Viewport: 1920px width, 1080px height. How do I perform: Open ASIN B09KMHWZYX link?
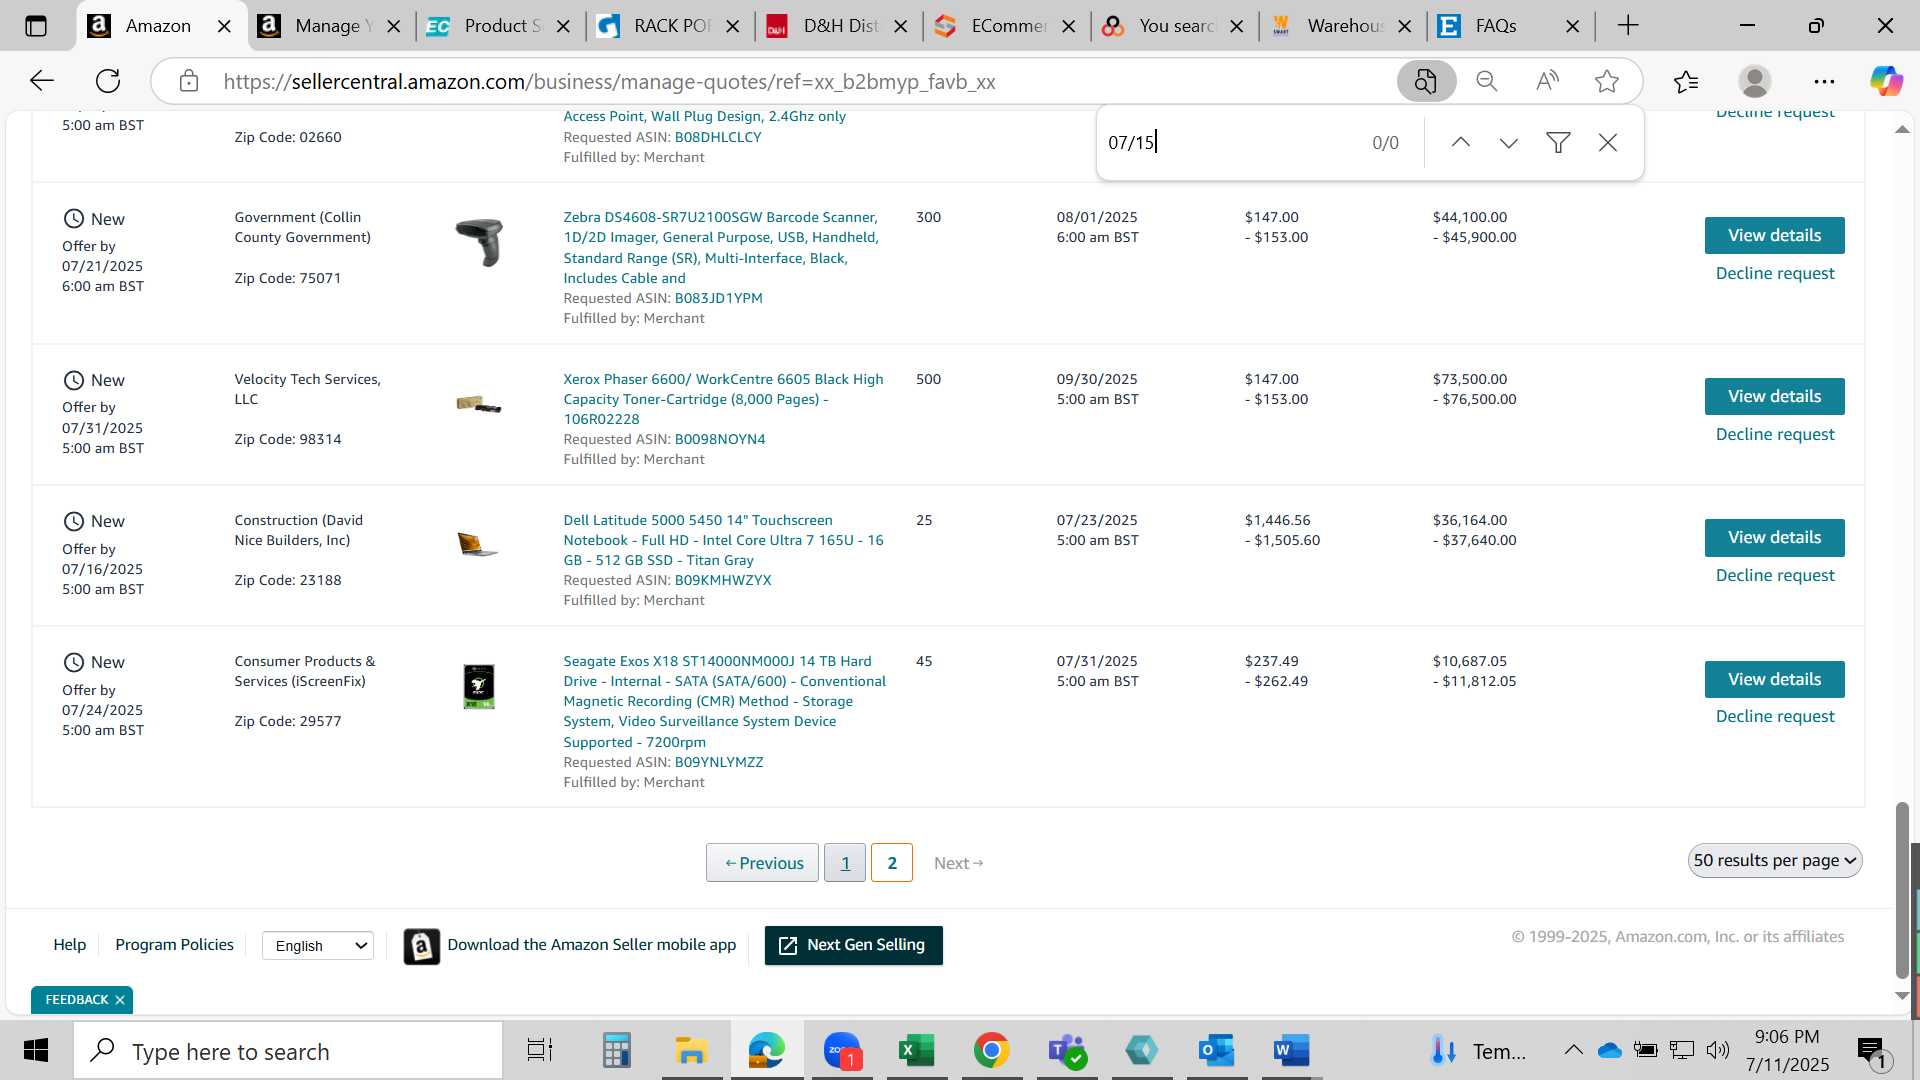point(722,580)
